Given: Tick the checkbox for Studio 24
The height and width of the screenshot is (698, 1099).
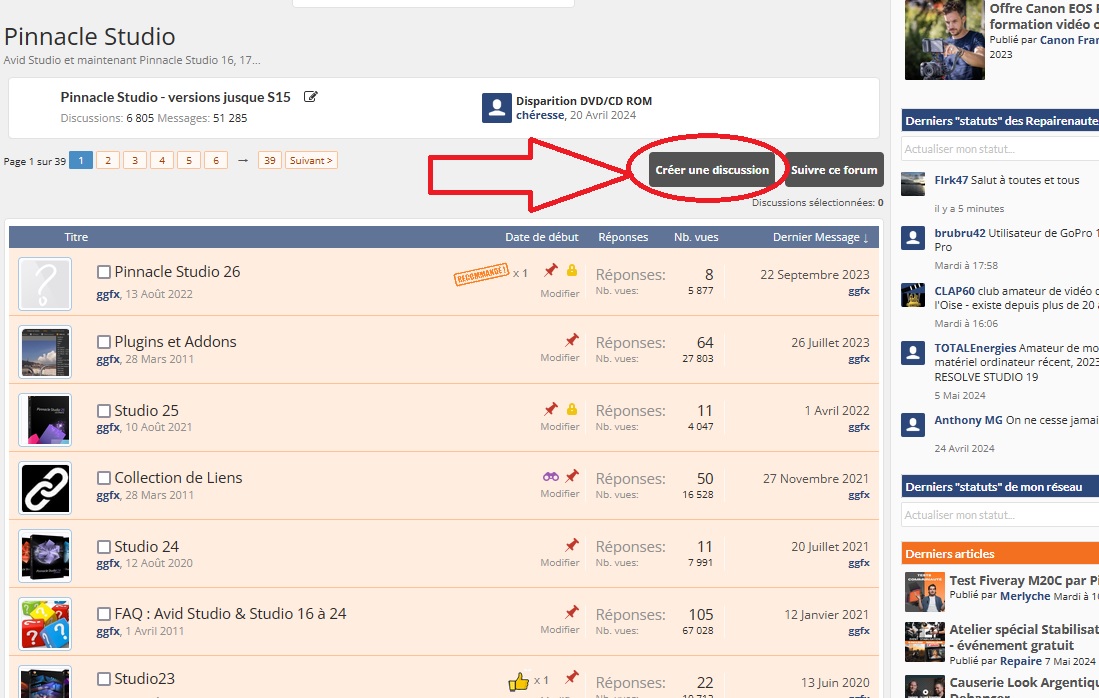Looking at the screenshot, I should 104,547.
